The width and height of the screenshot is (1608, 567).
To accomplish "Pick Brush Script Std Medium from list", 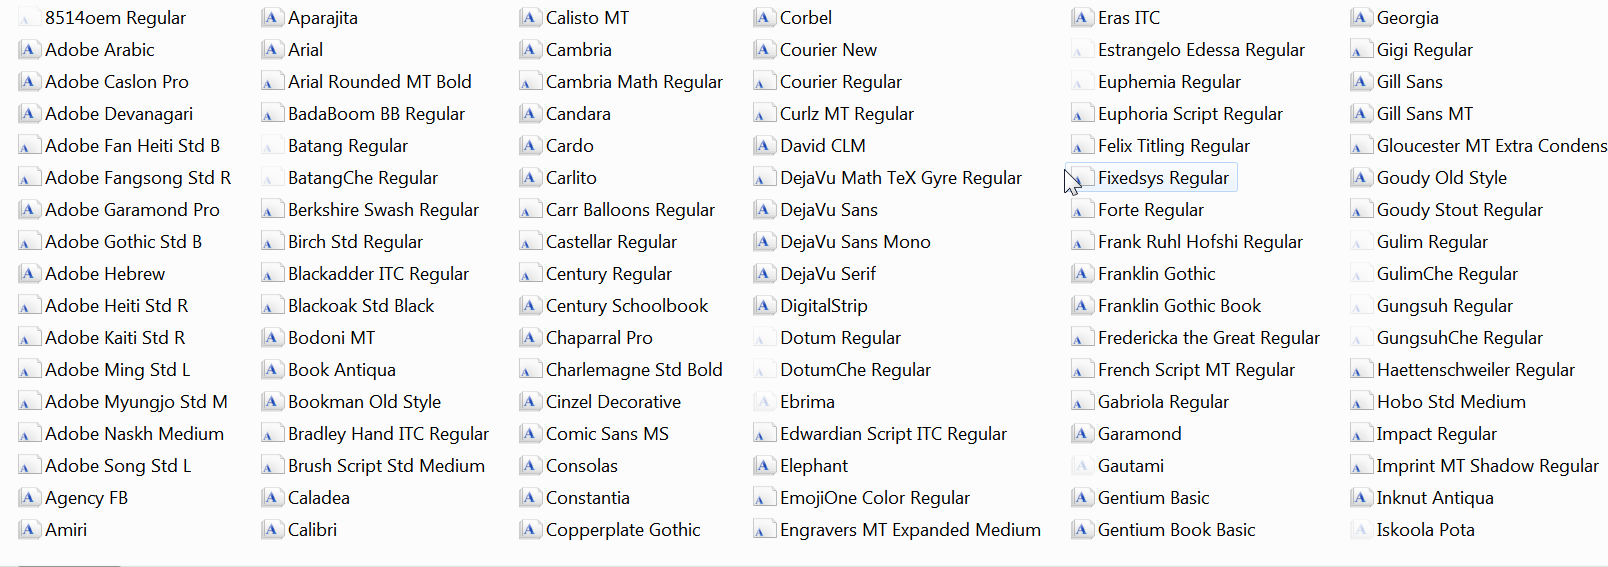I will click(386, 466).
